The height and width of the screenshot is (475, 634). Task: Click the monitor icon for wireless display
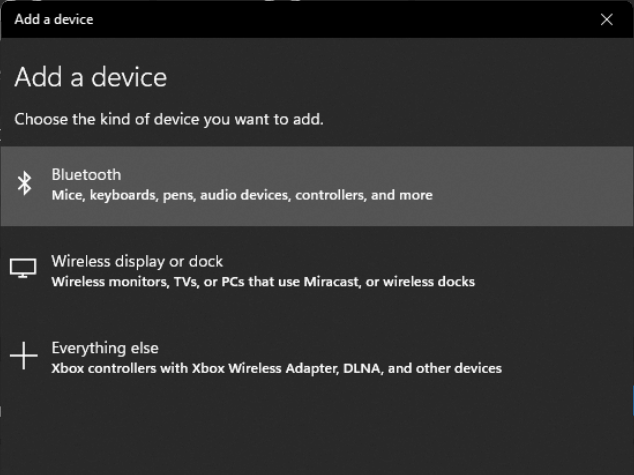(x=23, y=268)
